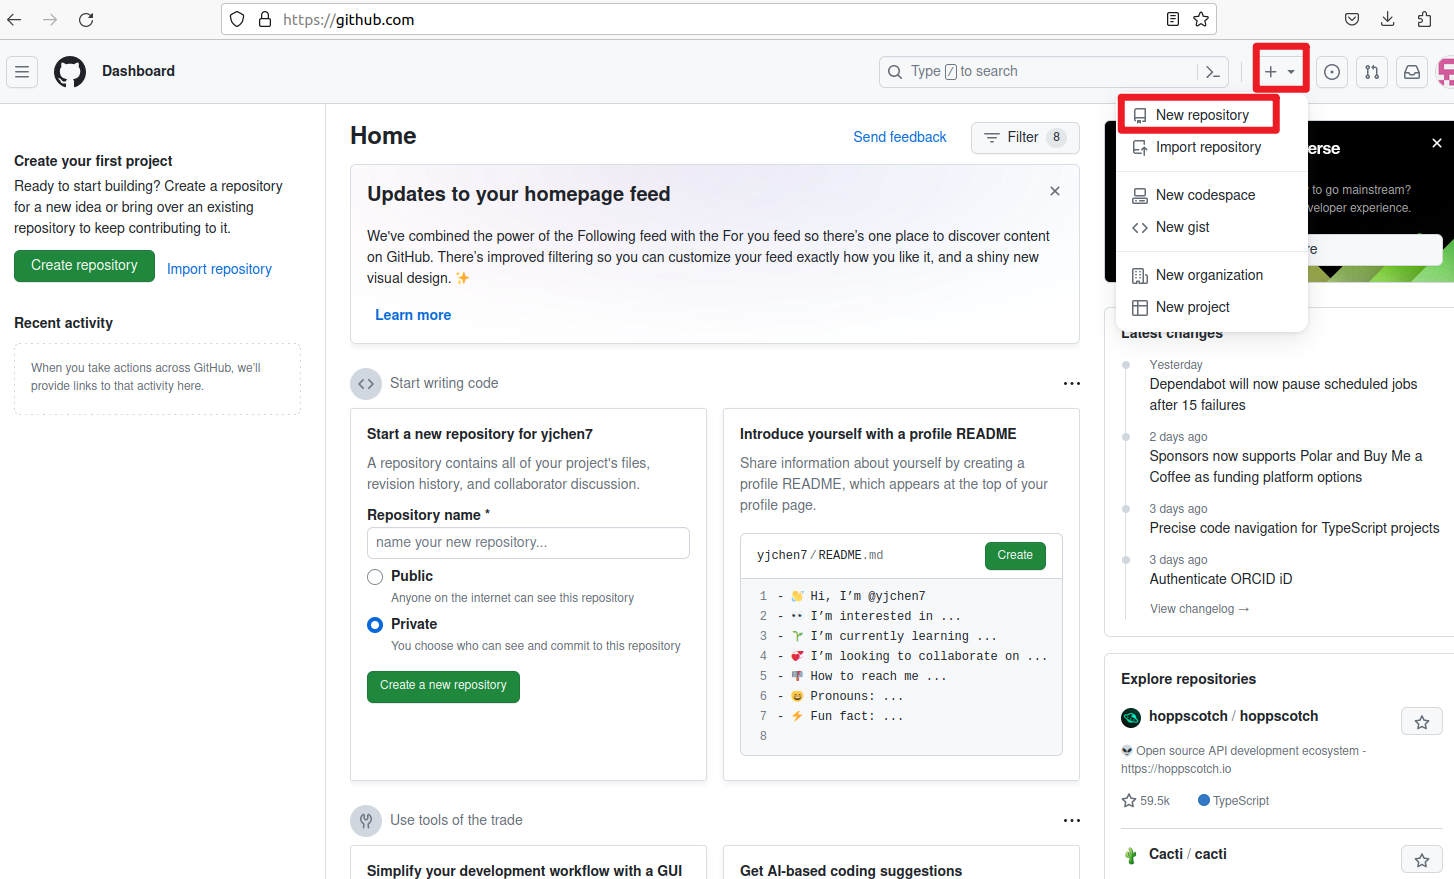Open the View changelog link

(x=1199, y=609)
